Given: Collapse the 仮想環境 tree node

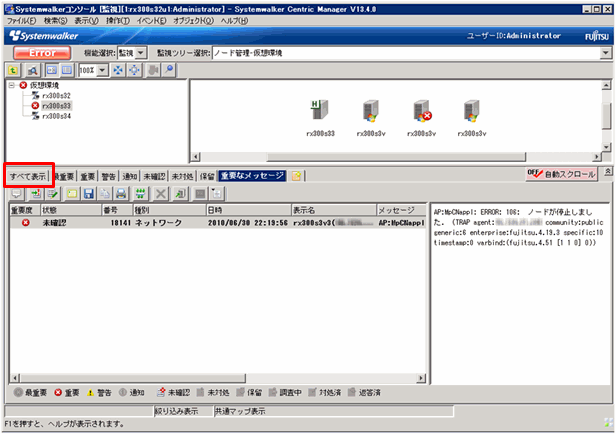Looking at the screenshot, I should click(10, 86).
